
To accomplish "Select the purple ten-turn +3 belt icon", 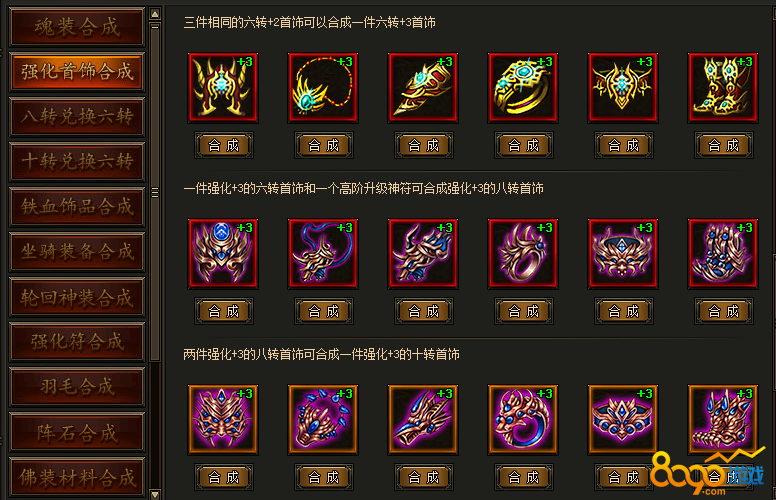I will coord(623,419).
